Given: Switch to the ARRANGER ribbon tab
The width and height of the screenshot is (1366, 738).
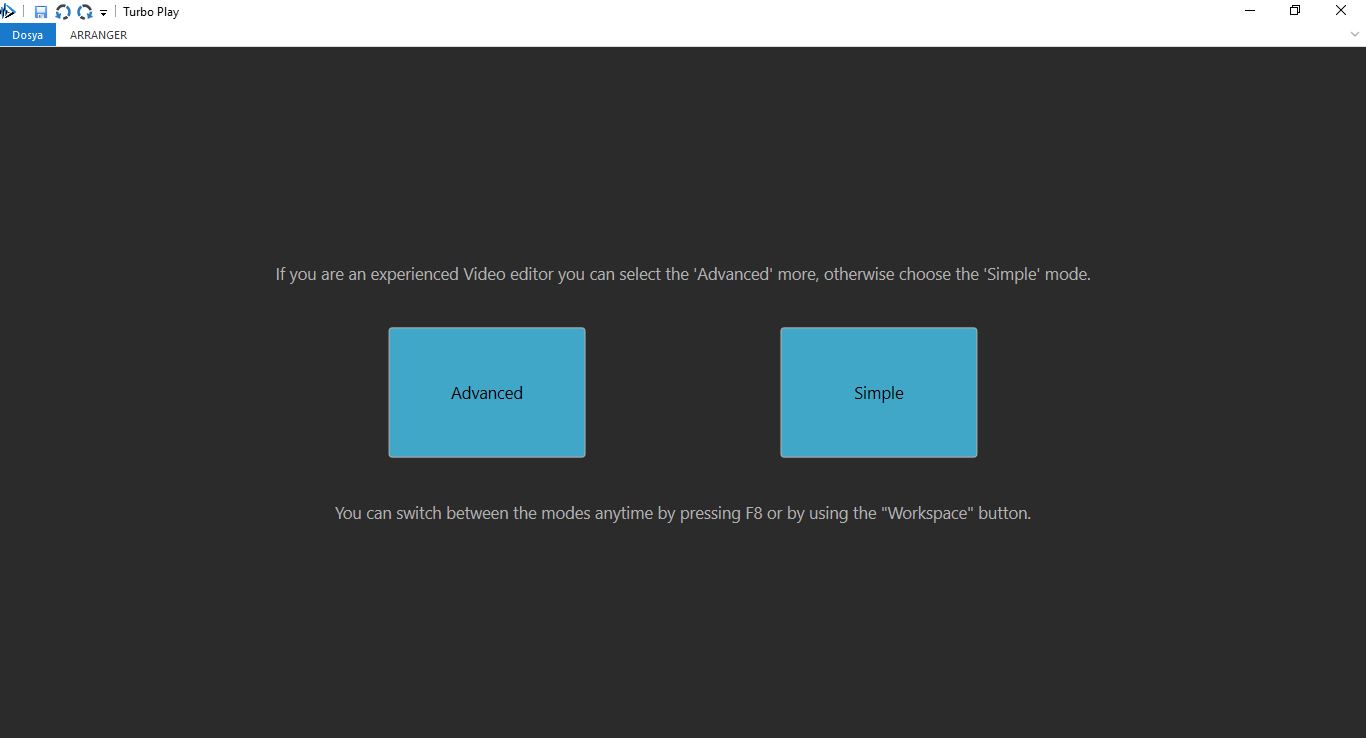Looking at the screenshot, I should [98, 35].
